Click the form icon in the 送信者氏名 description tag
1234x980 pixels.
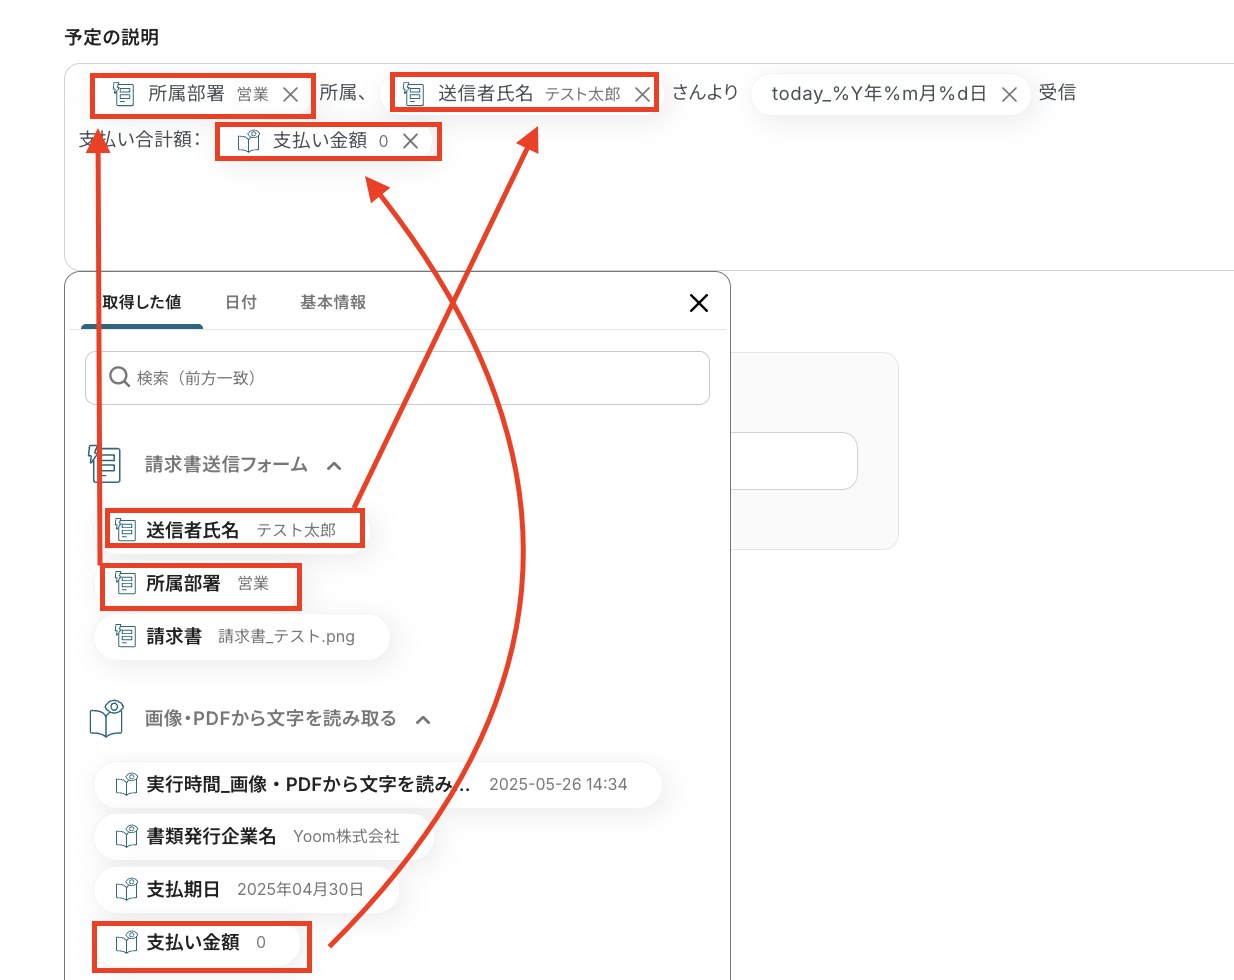pyautogui.click(x=413, y=94)
